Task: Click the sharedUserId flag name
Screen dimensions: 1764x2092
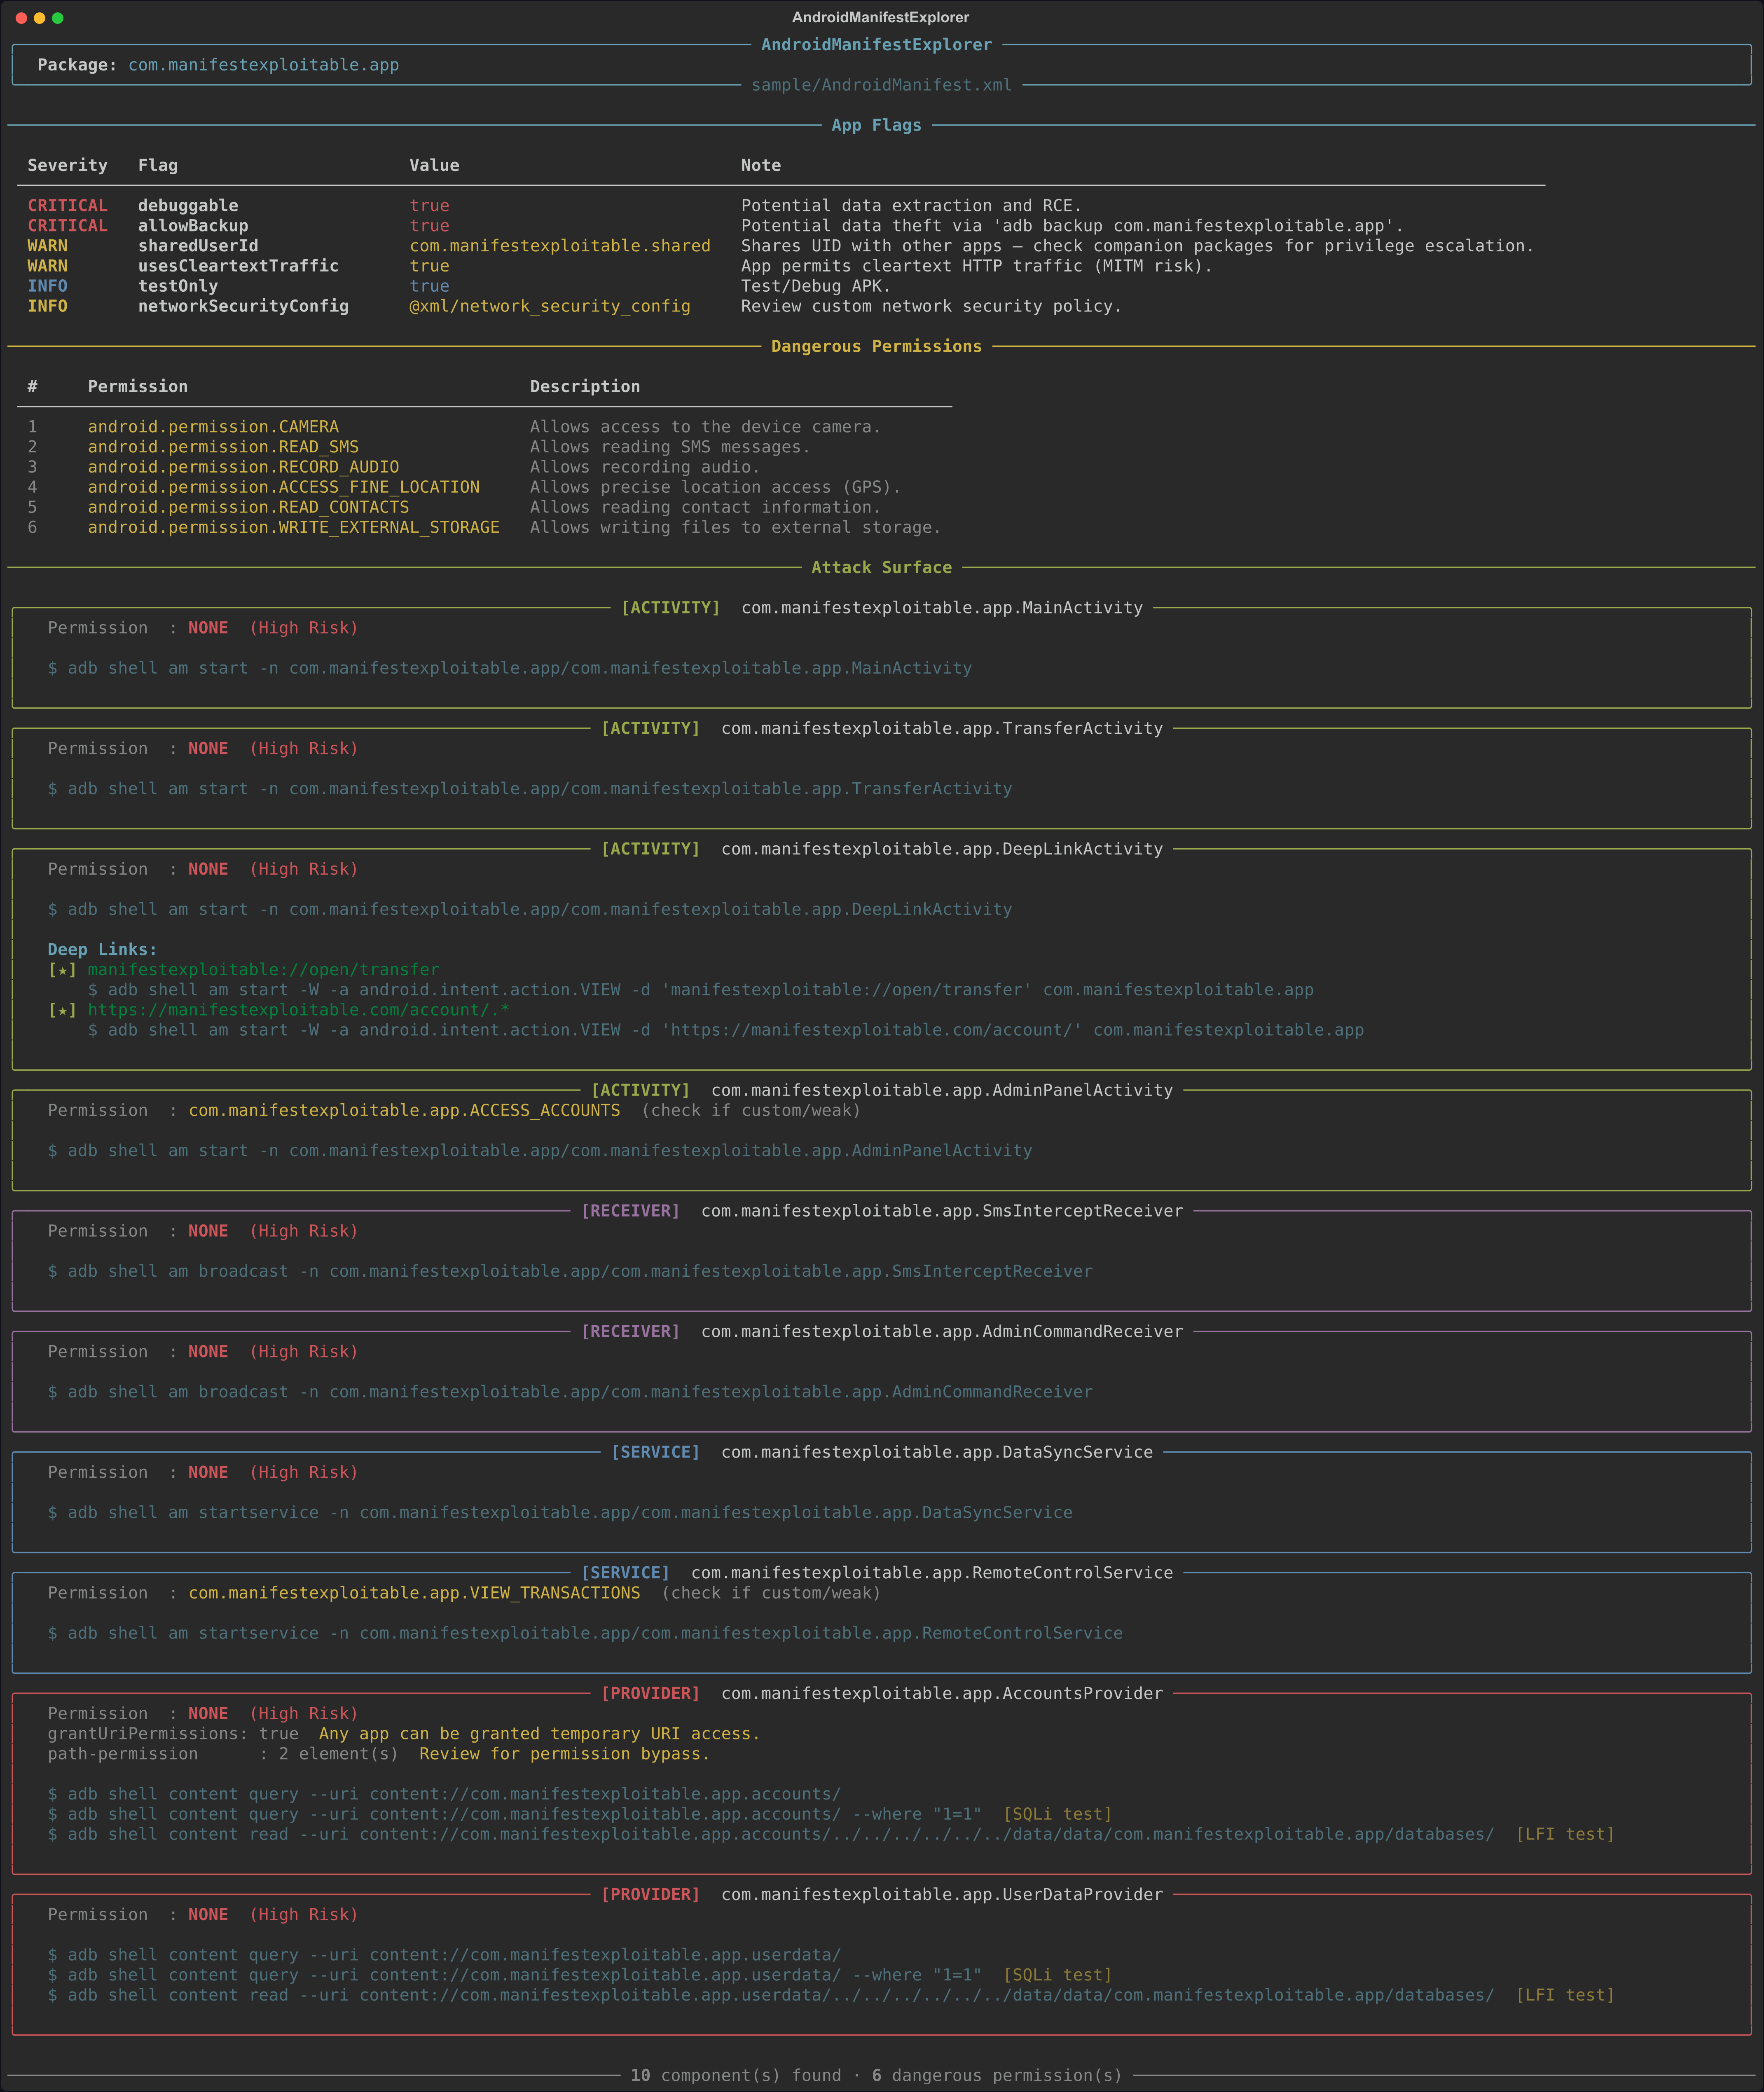Action: tap(198, 246)
